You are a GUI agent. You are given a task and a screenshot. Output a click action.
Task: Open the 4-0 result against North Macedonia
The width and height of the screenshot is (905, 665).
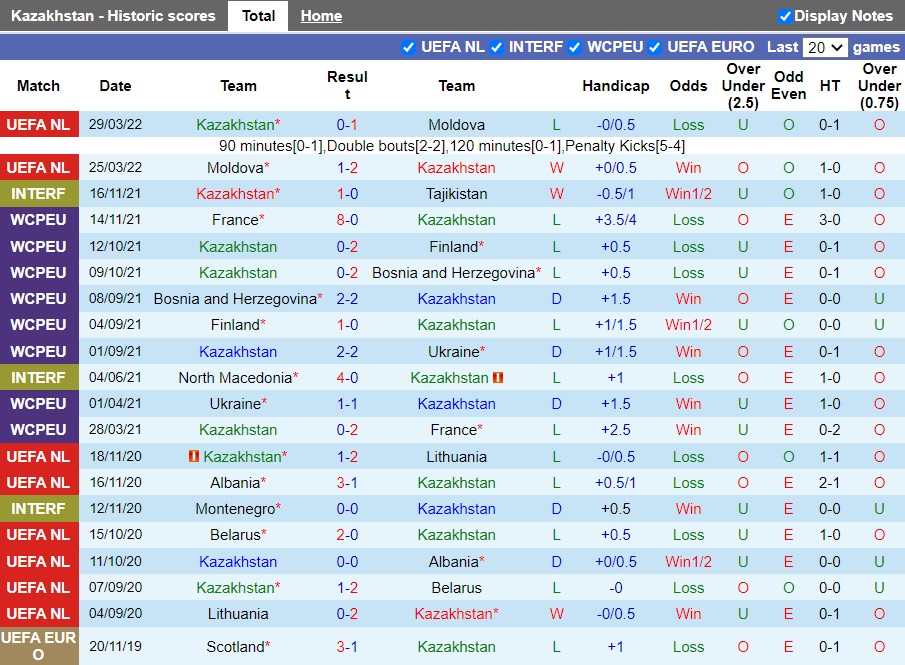(x=347, y=378)
